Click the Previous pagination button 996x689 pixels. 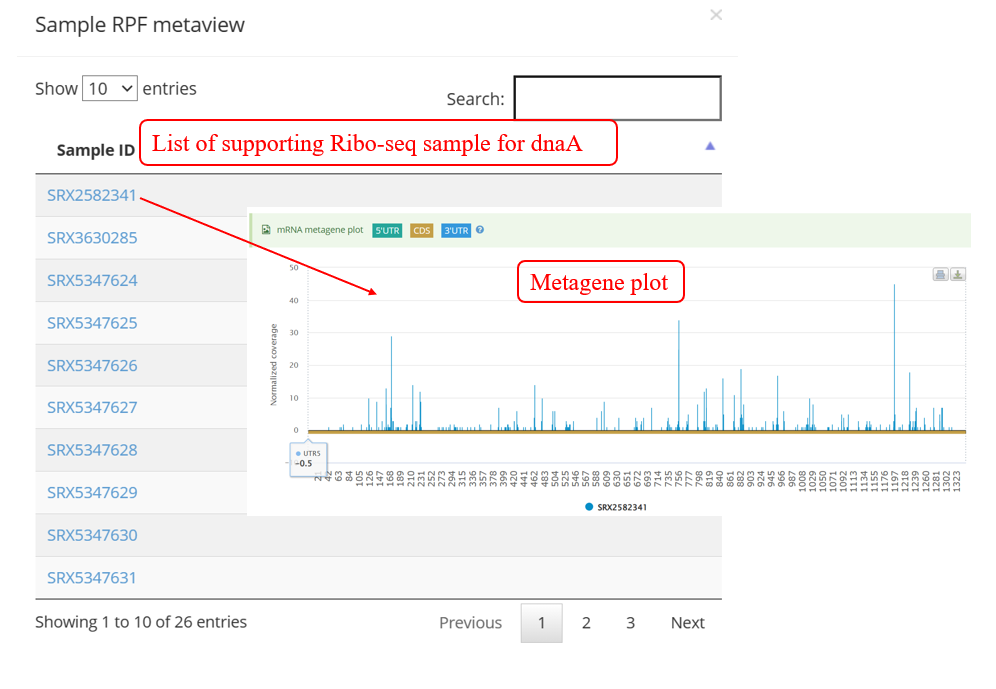470,623
